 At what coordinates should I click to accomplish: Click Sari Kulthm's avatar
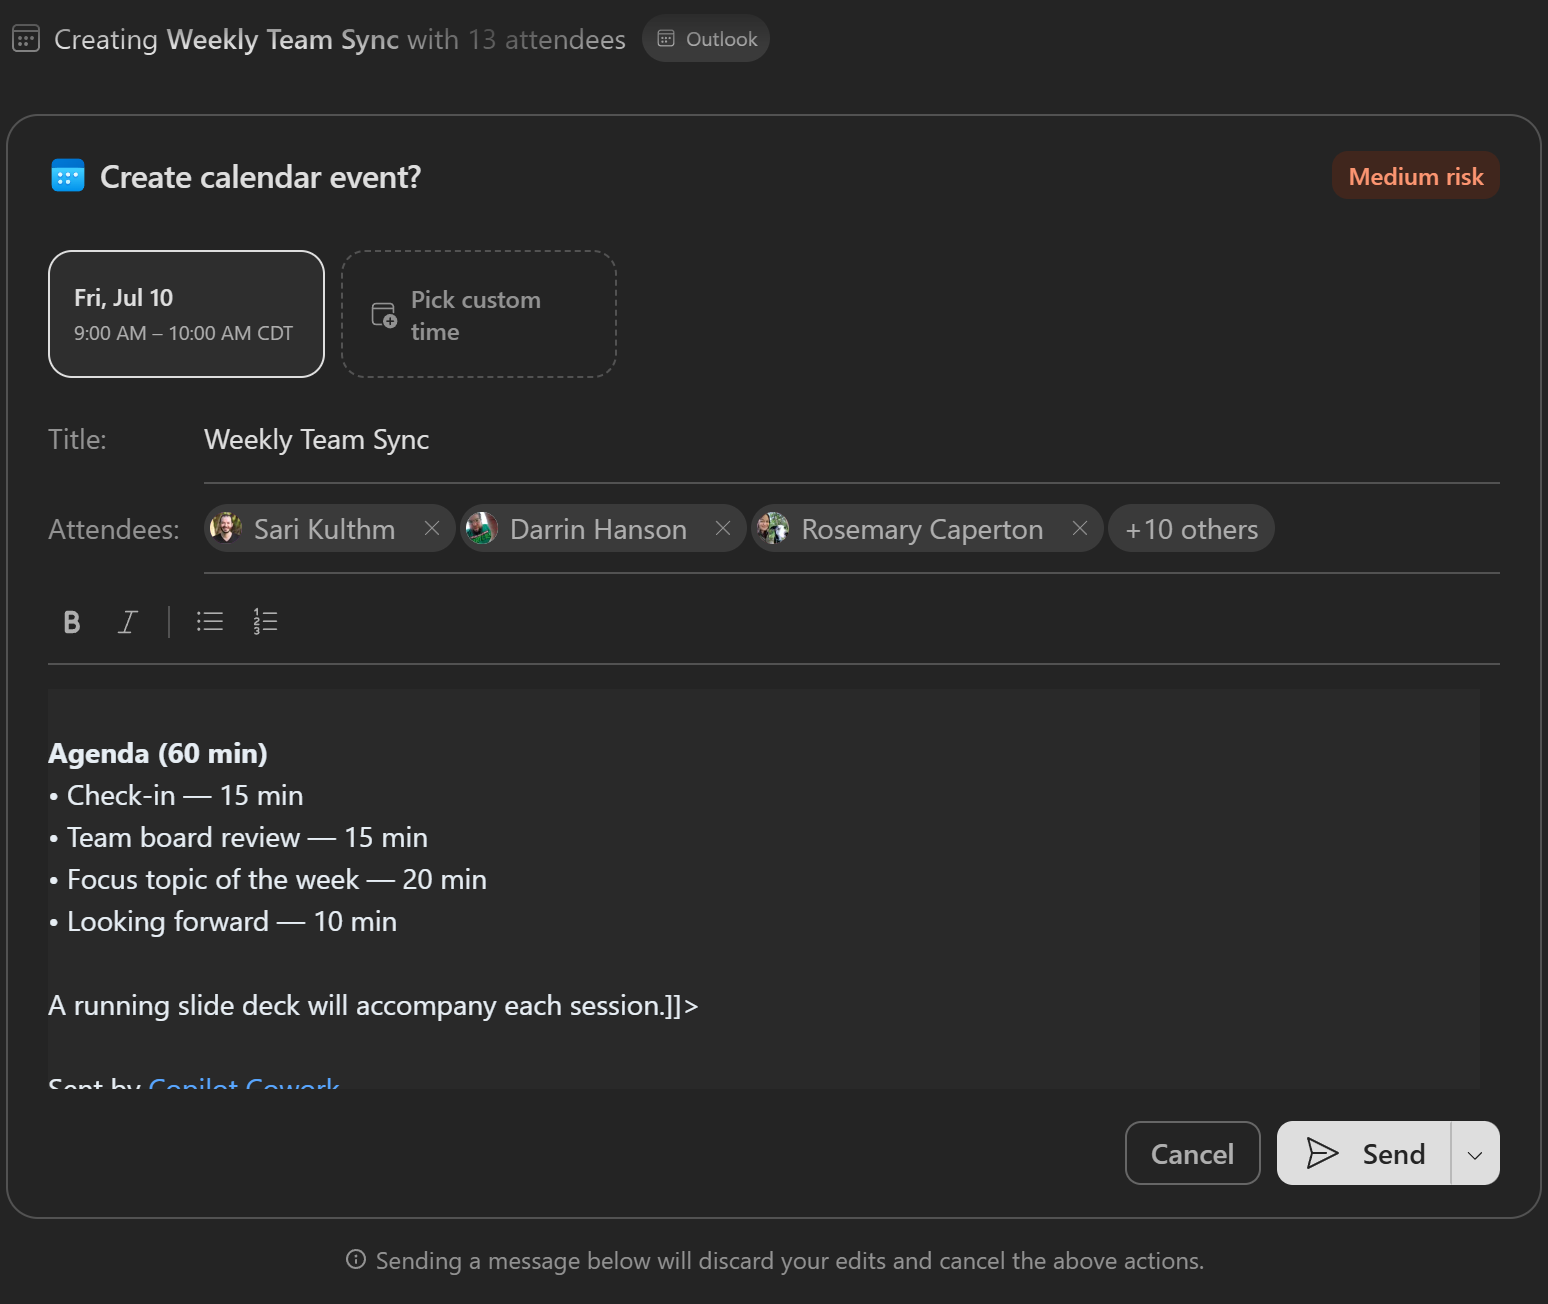227,528
